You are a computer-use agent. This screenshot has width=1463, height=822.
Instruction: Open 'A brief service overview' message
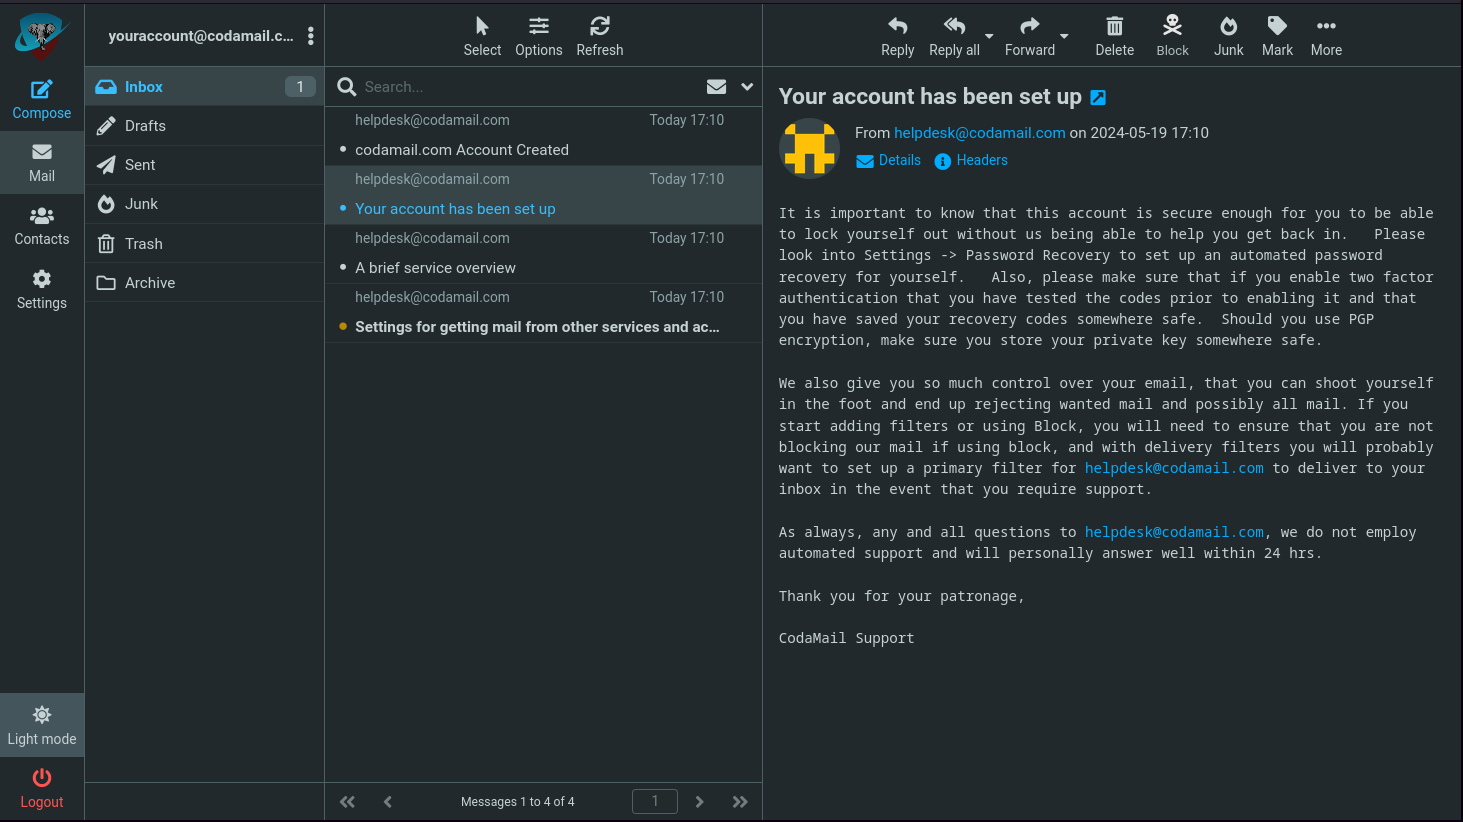544,254
